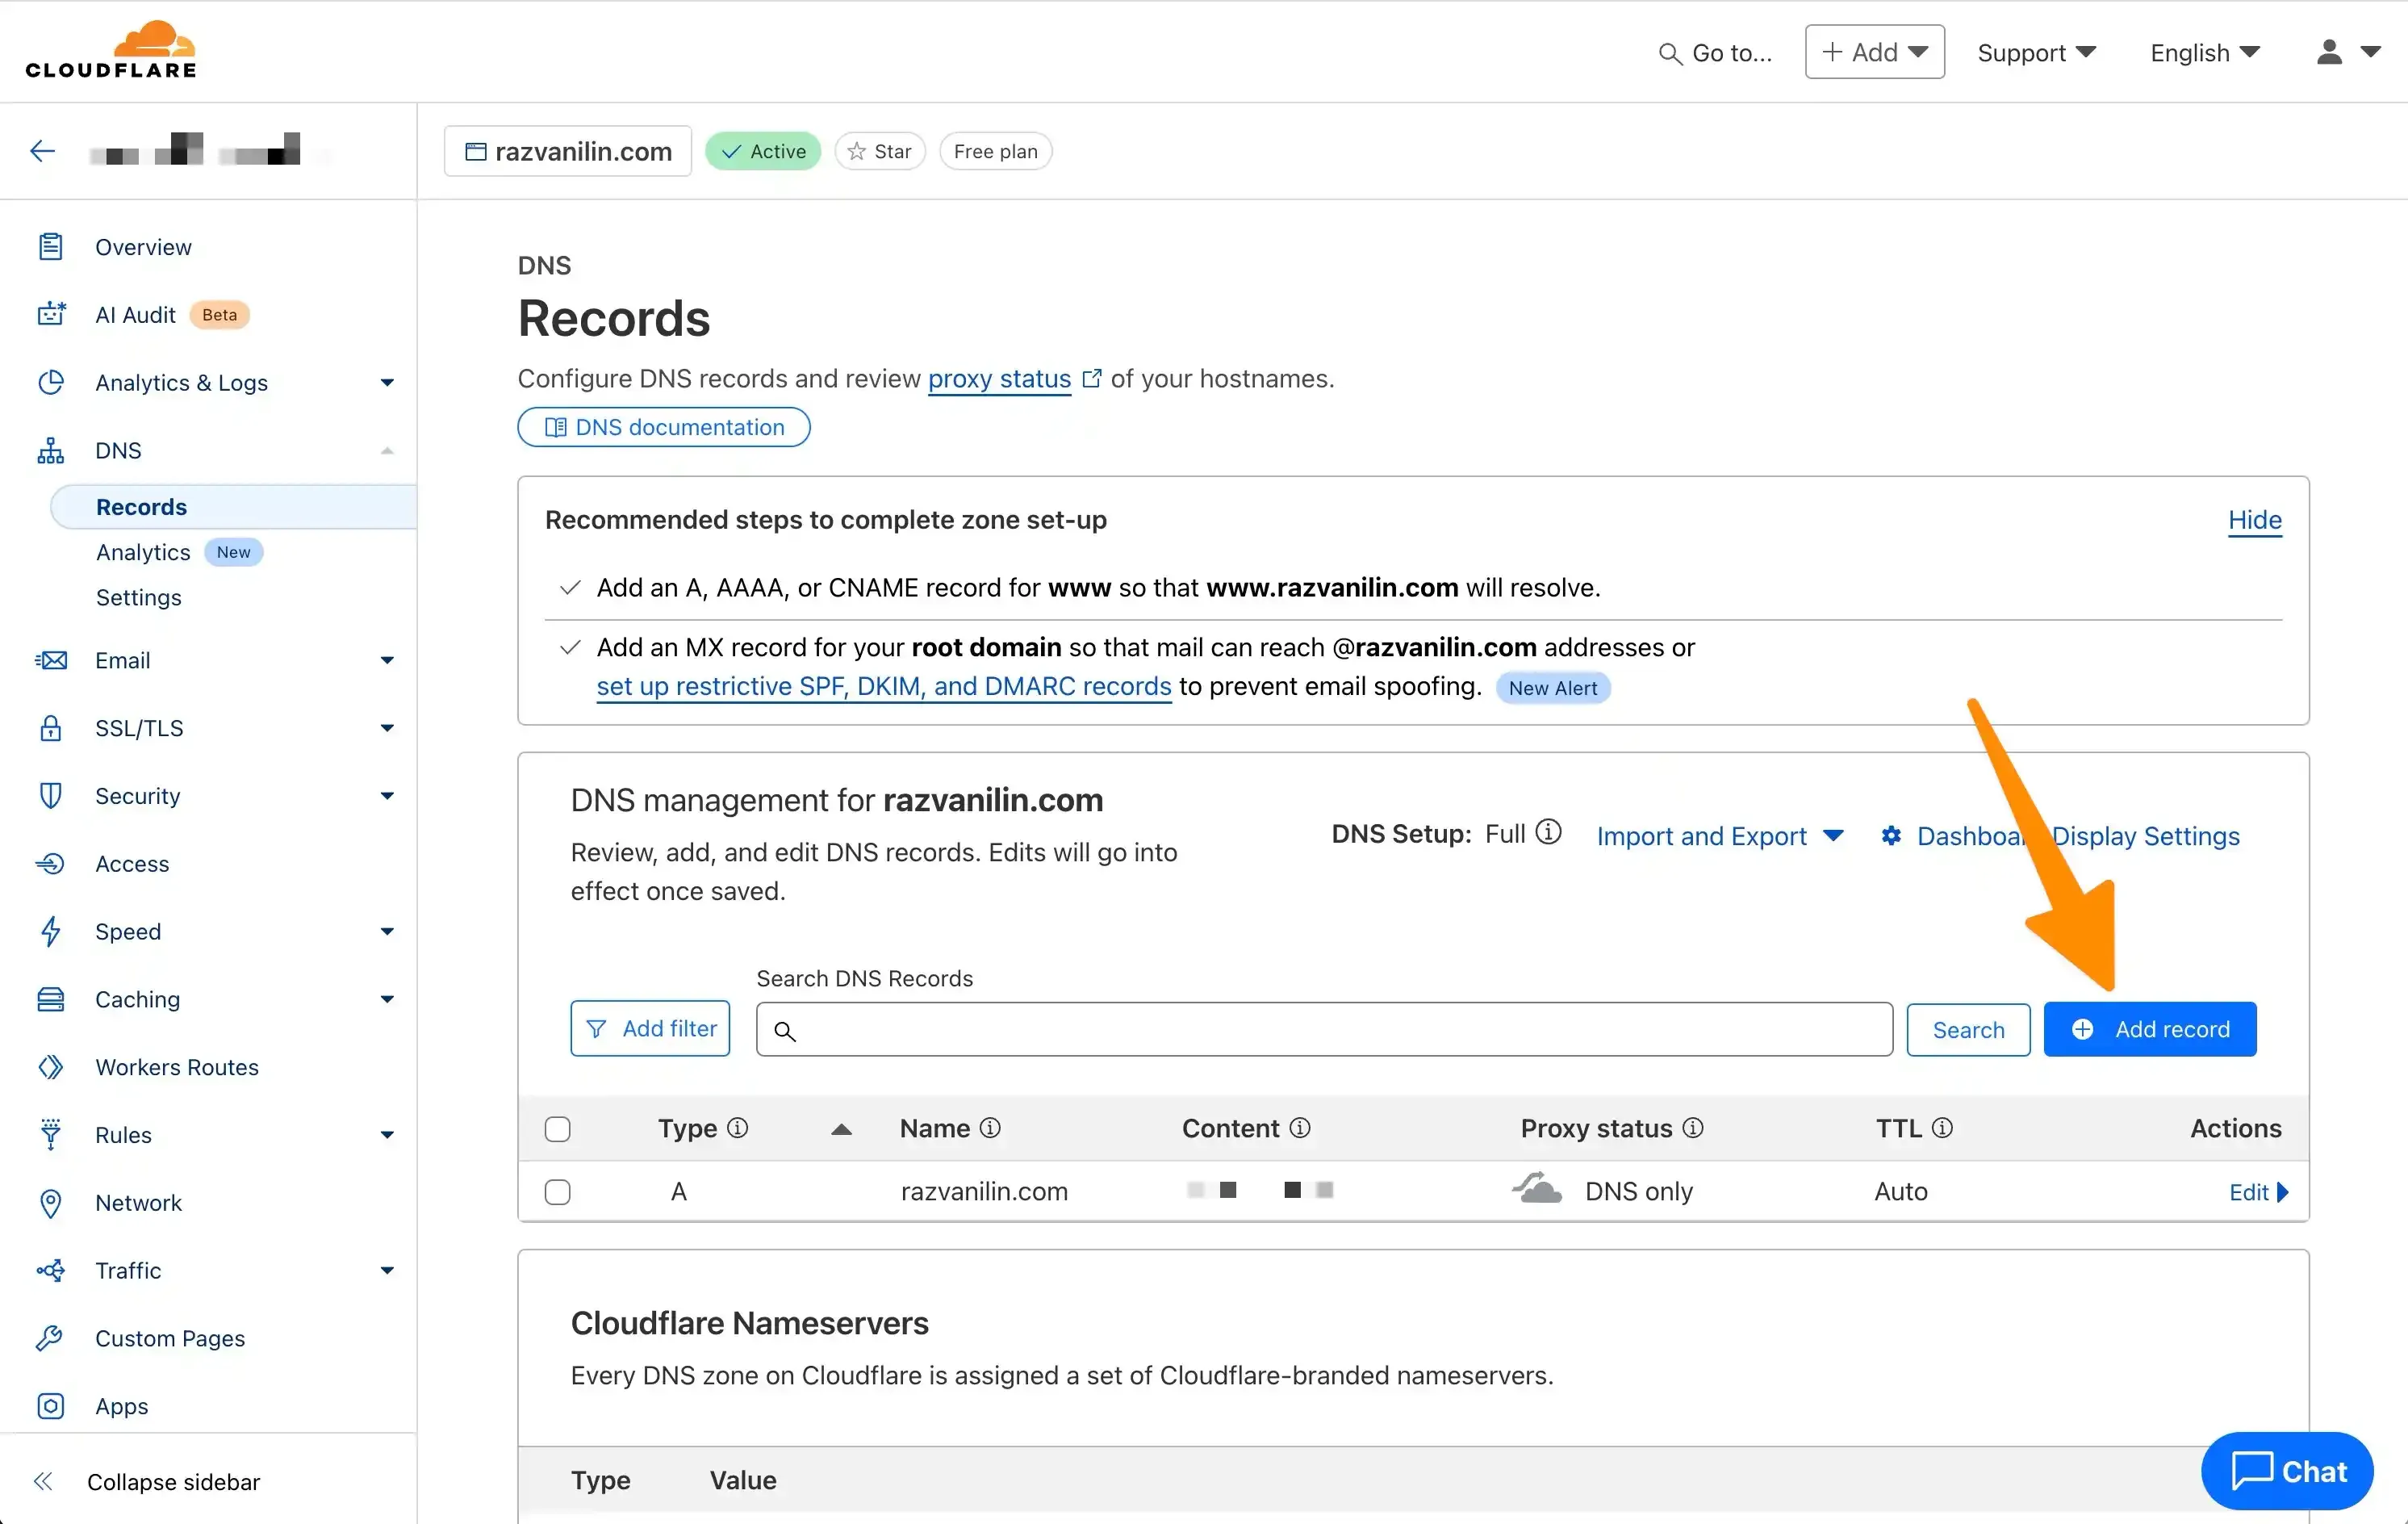The image size is (2408, 1524).
Task: Click the DNS network tree icon
Action: click(50, 450)
